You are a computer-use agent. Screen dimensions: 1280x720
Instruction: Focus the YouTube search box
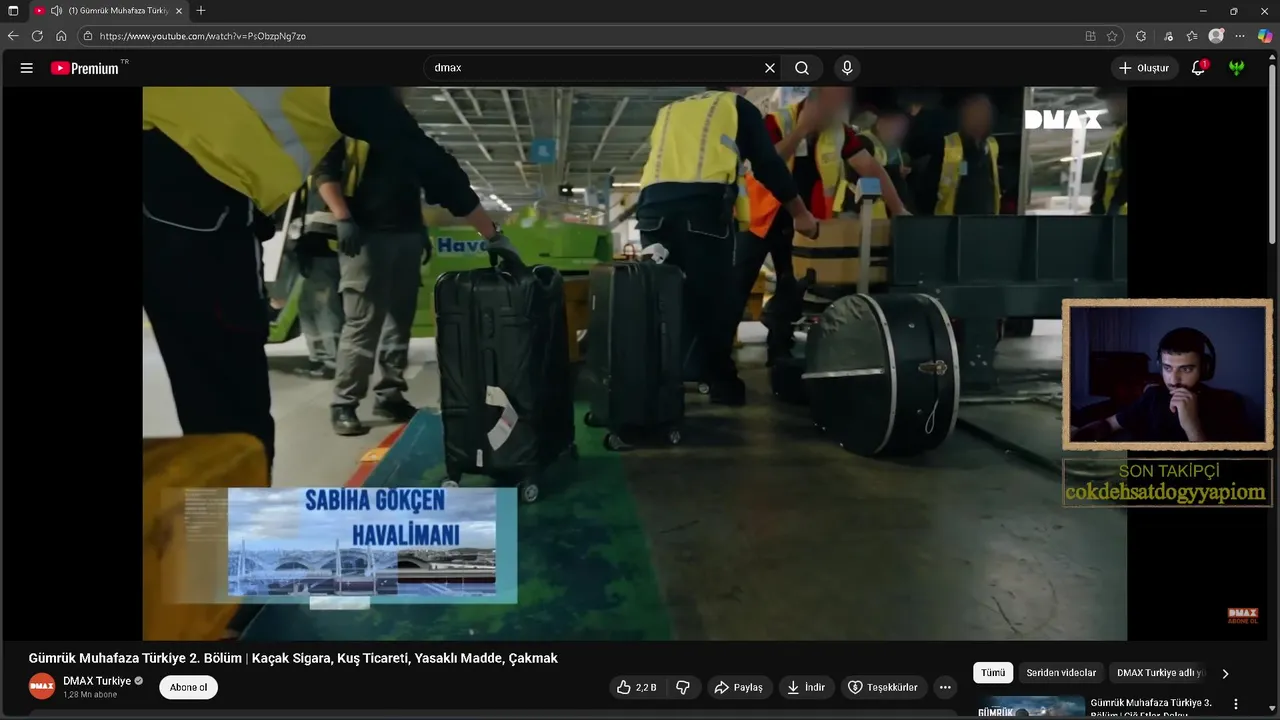pyautogui.click(x=595, y=68)
